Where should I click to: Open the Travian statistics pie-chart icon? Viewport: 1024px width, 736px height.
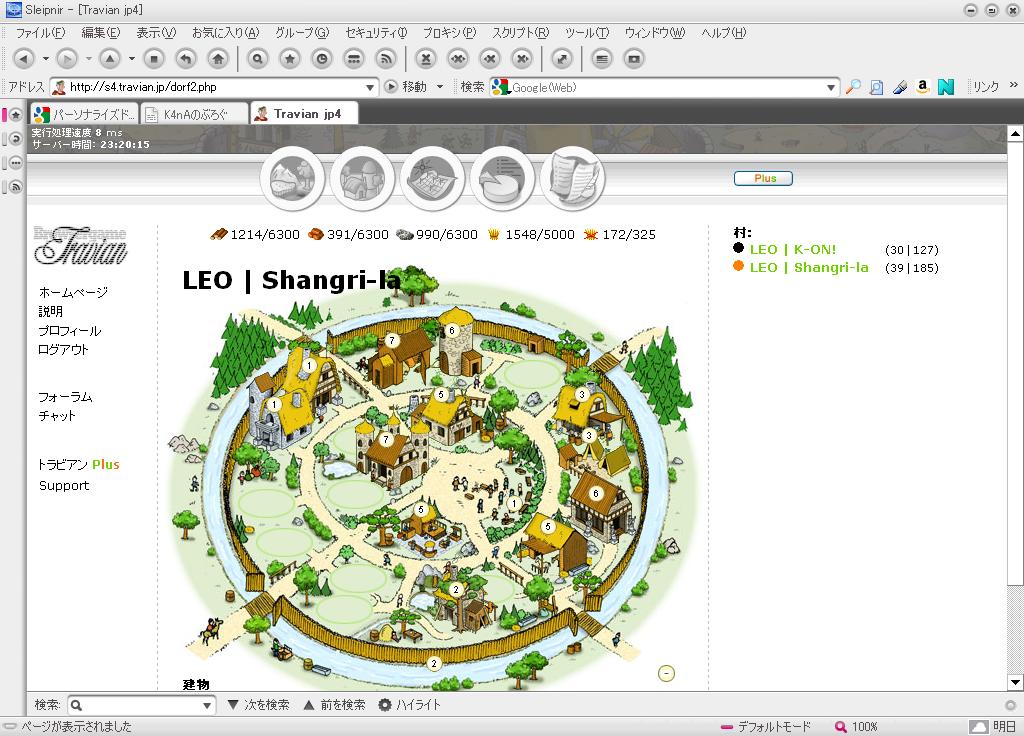point(502,178)
